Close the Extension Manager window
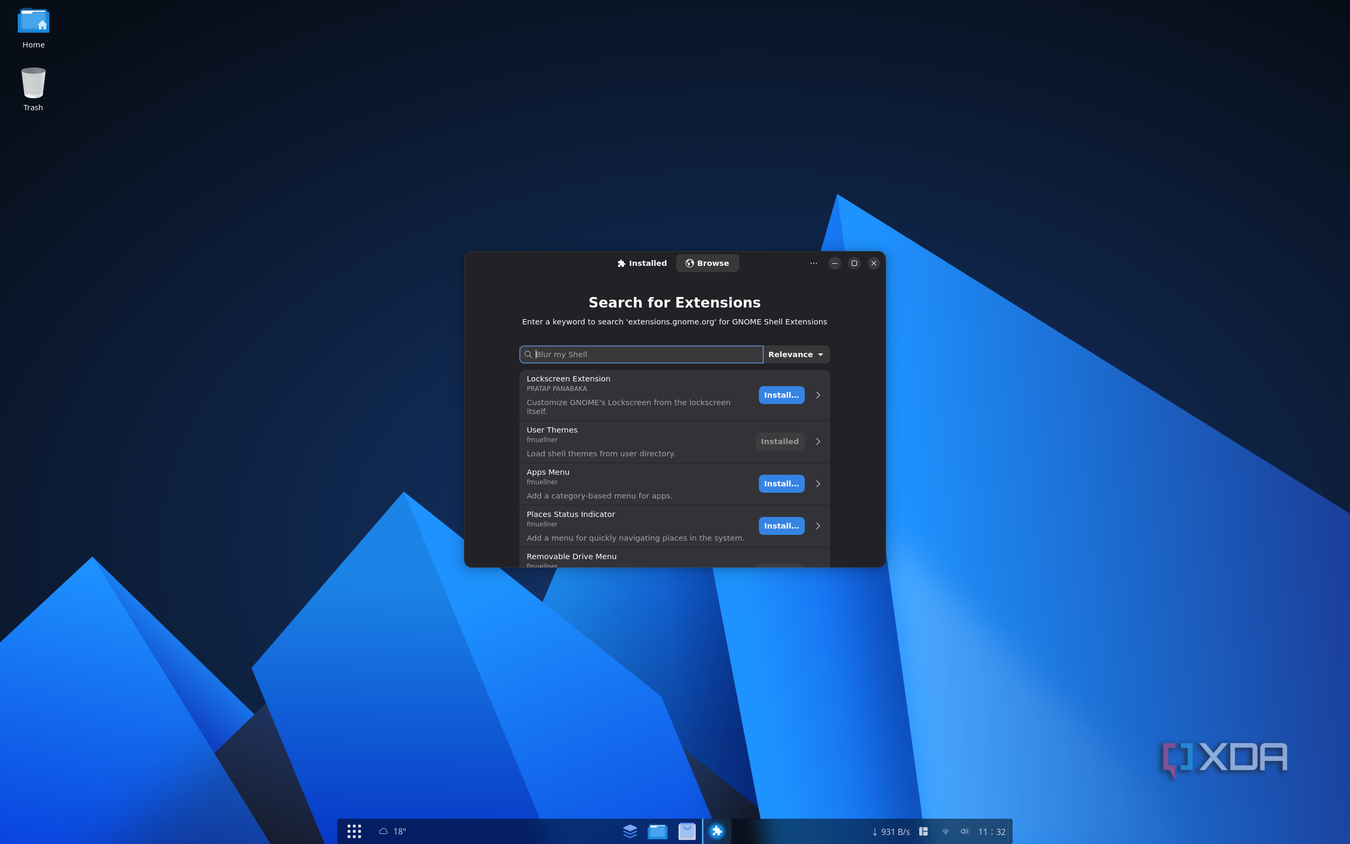 pos(874,263)
